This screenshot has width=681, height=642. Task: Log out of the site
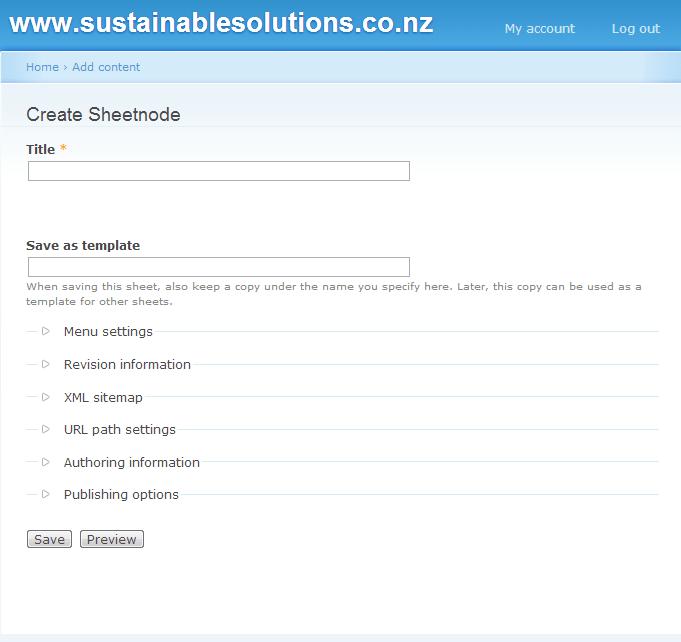click(x=636, y=29)
